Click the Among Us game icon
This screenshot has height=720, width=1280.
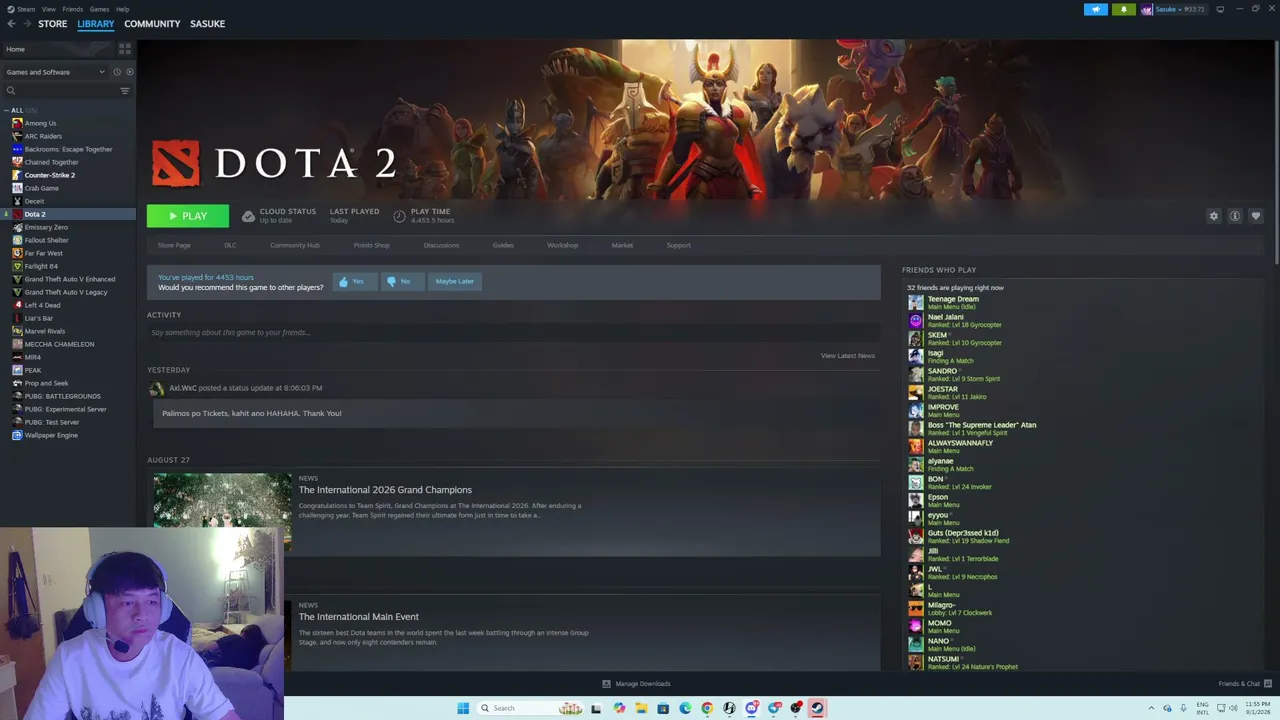point(17,123)
